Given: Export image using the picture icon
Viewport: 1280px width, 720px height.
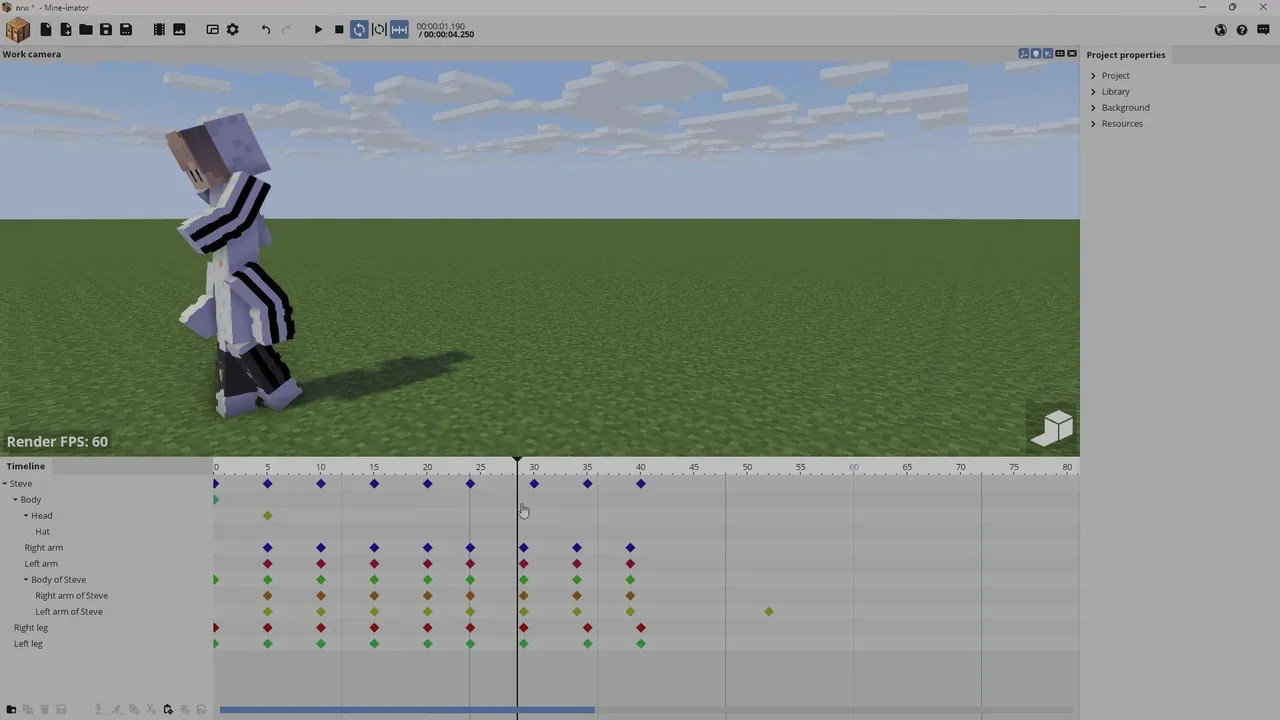Looking at the screenshot, I should (x=179, y=30).
